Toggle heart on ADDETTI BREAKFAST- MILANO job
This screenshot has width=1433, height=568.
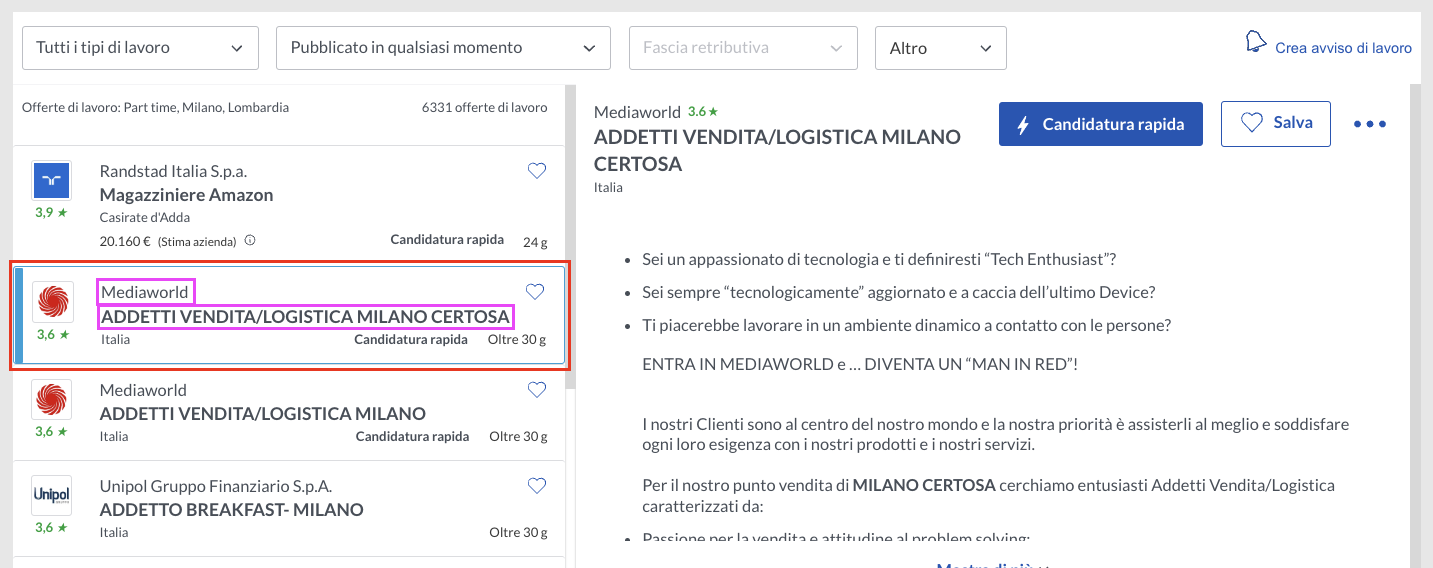coord(537,486)
